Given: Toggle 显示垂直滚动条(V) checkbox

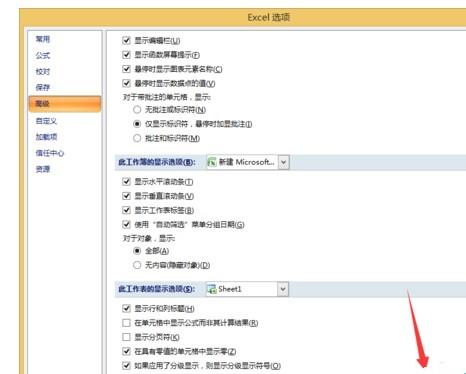Looking at the screenshot, I should (x=126, y=196).
